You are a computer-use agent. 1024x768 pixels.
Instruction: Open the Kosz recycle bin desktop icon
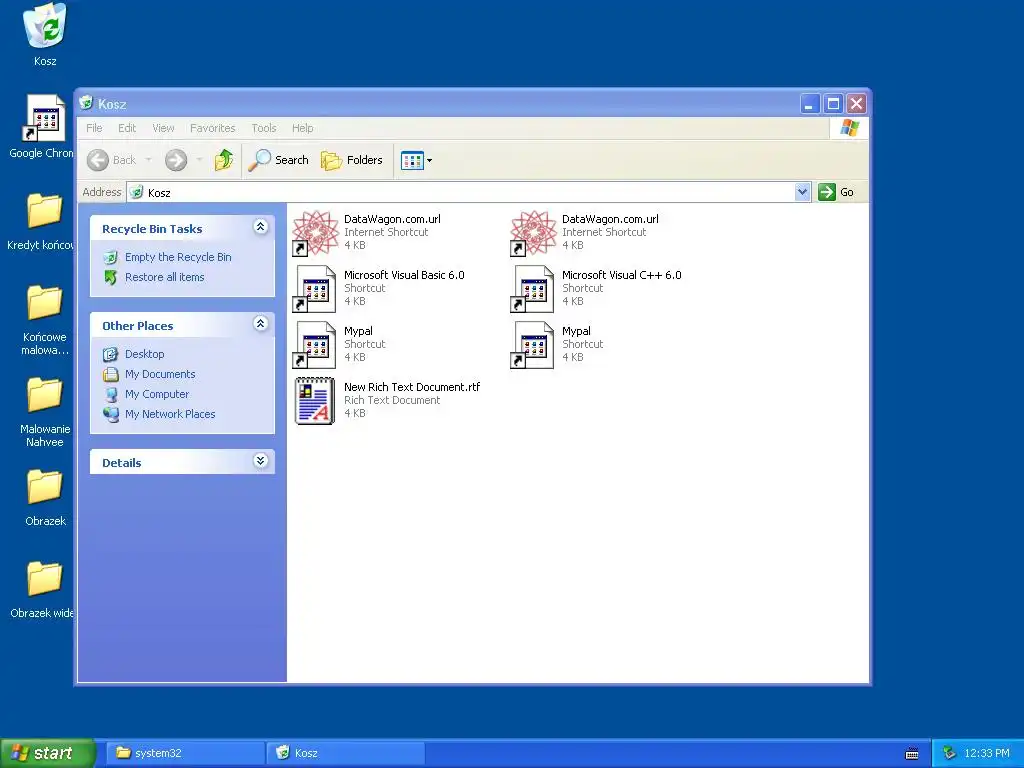coord(44,34)
